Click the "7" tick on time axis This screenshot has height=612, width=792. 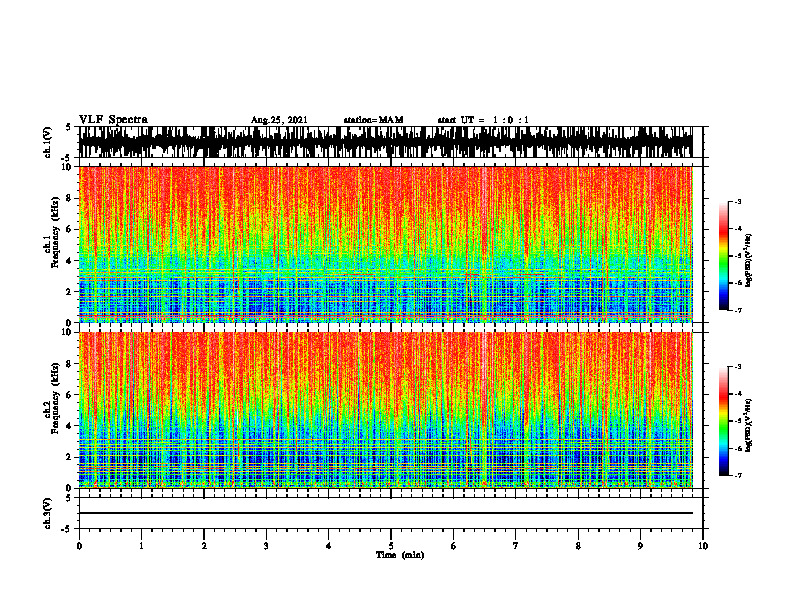[516, 546]
